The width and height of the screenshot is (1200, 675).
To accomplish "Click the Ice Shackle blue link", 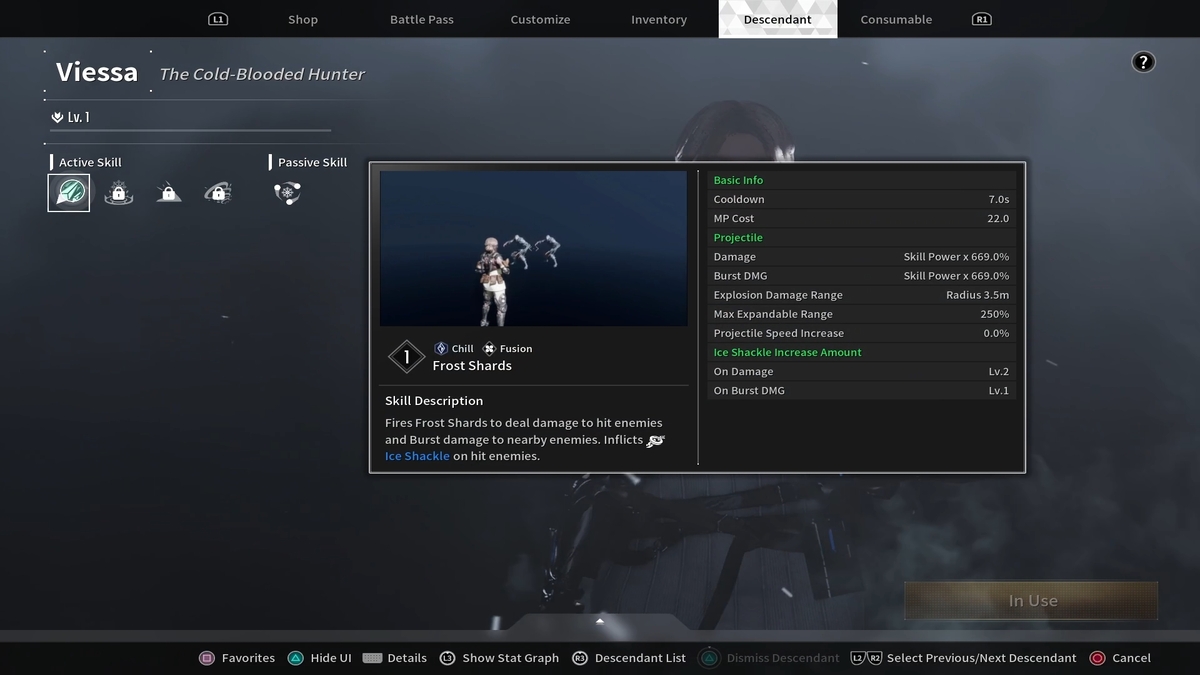I will click(417, 456).
